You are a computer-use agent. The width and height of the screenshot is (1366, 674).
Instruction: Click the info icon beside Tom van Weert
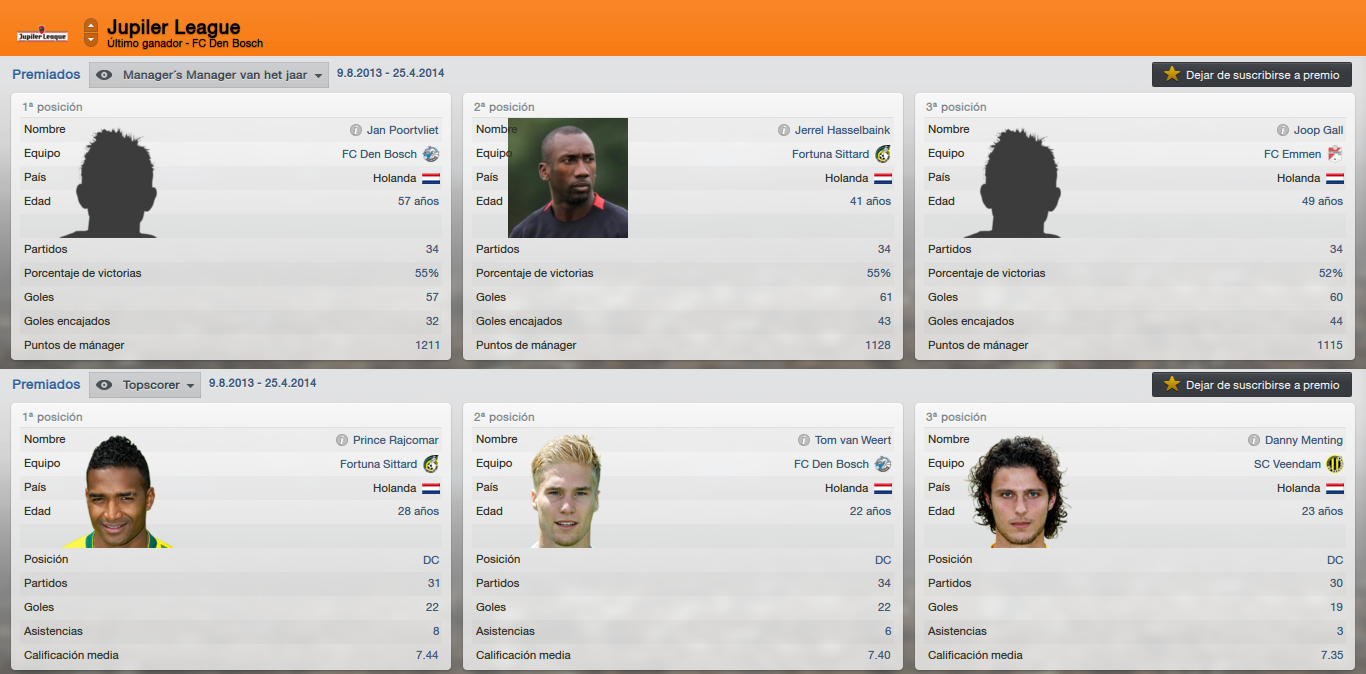804,440
